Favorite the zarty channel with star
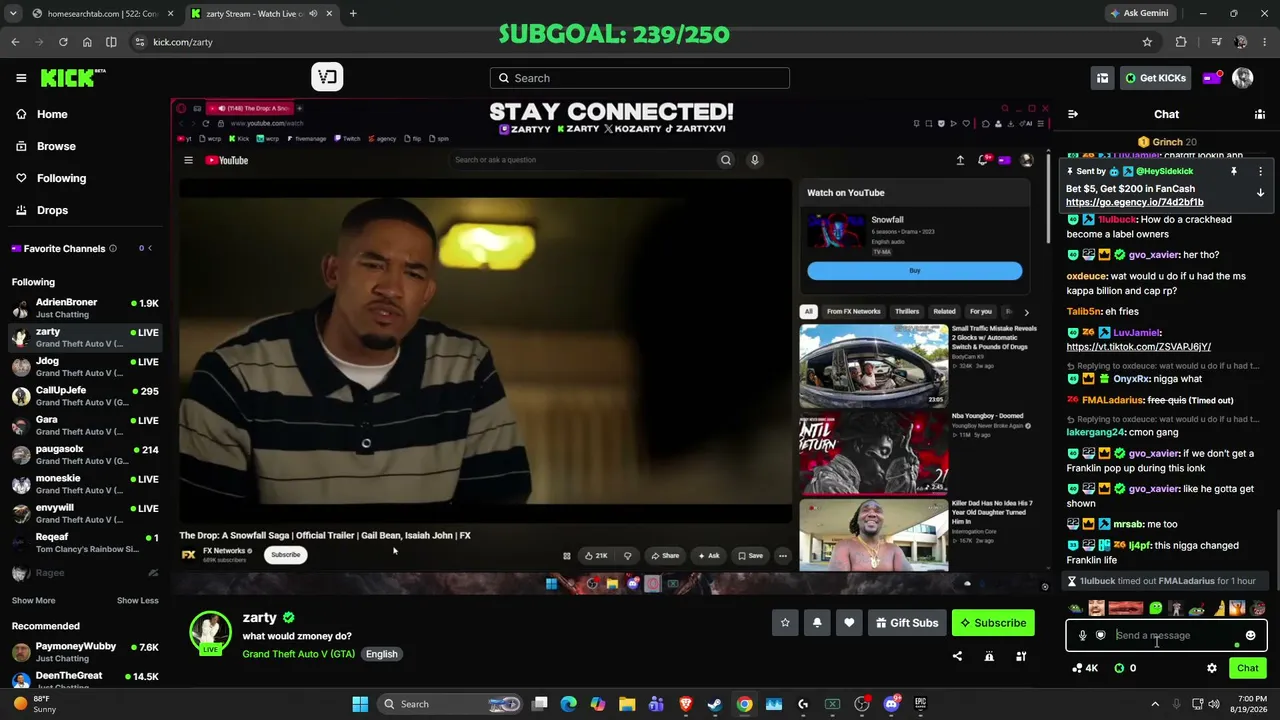Viewport: 1280px width, 720px height. click(785, 623)
